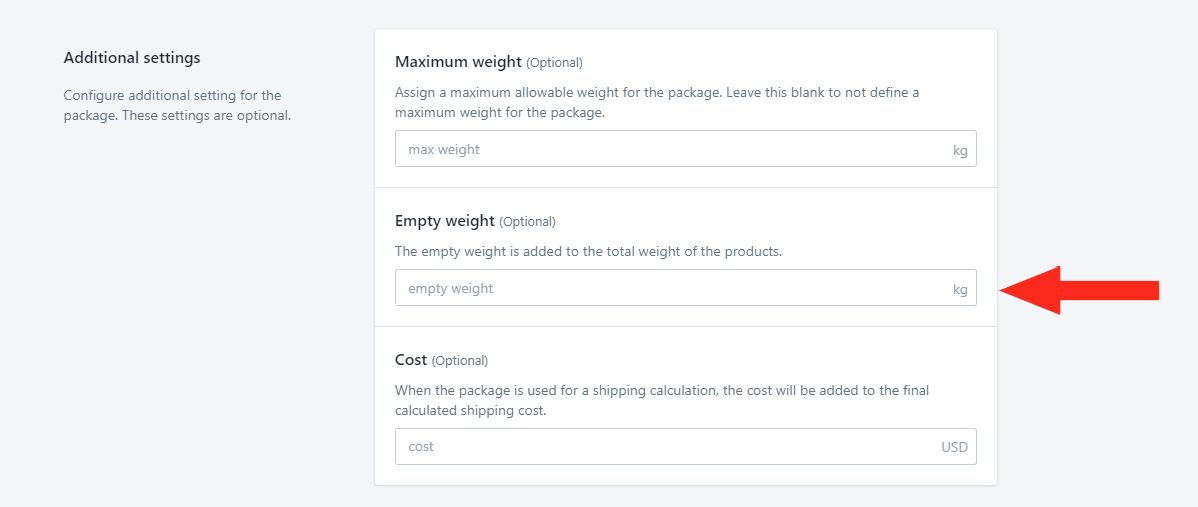Click the (Optional) label beside Cost
Image resolution: width=1198 pixels, height=507 pixels.
pos(460,360)
